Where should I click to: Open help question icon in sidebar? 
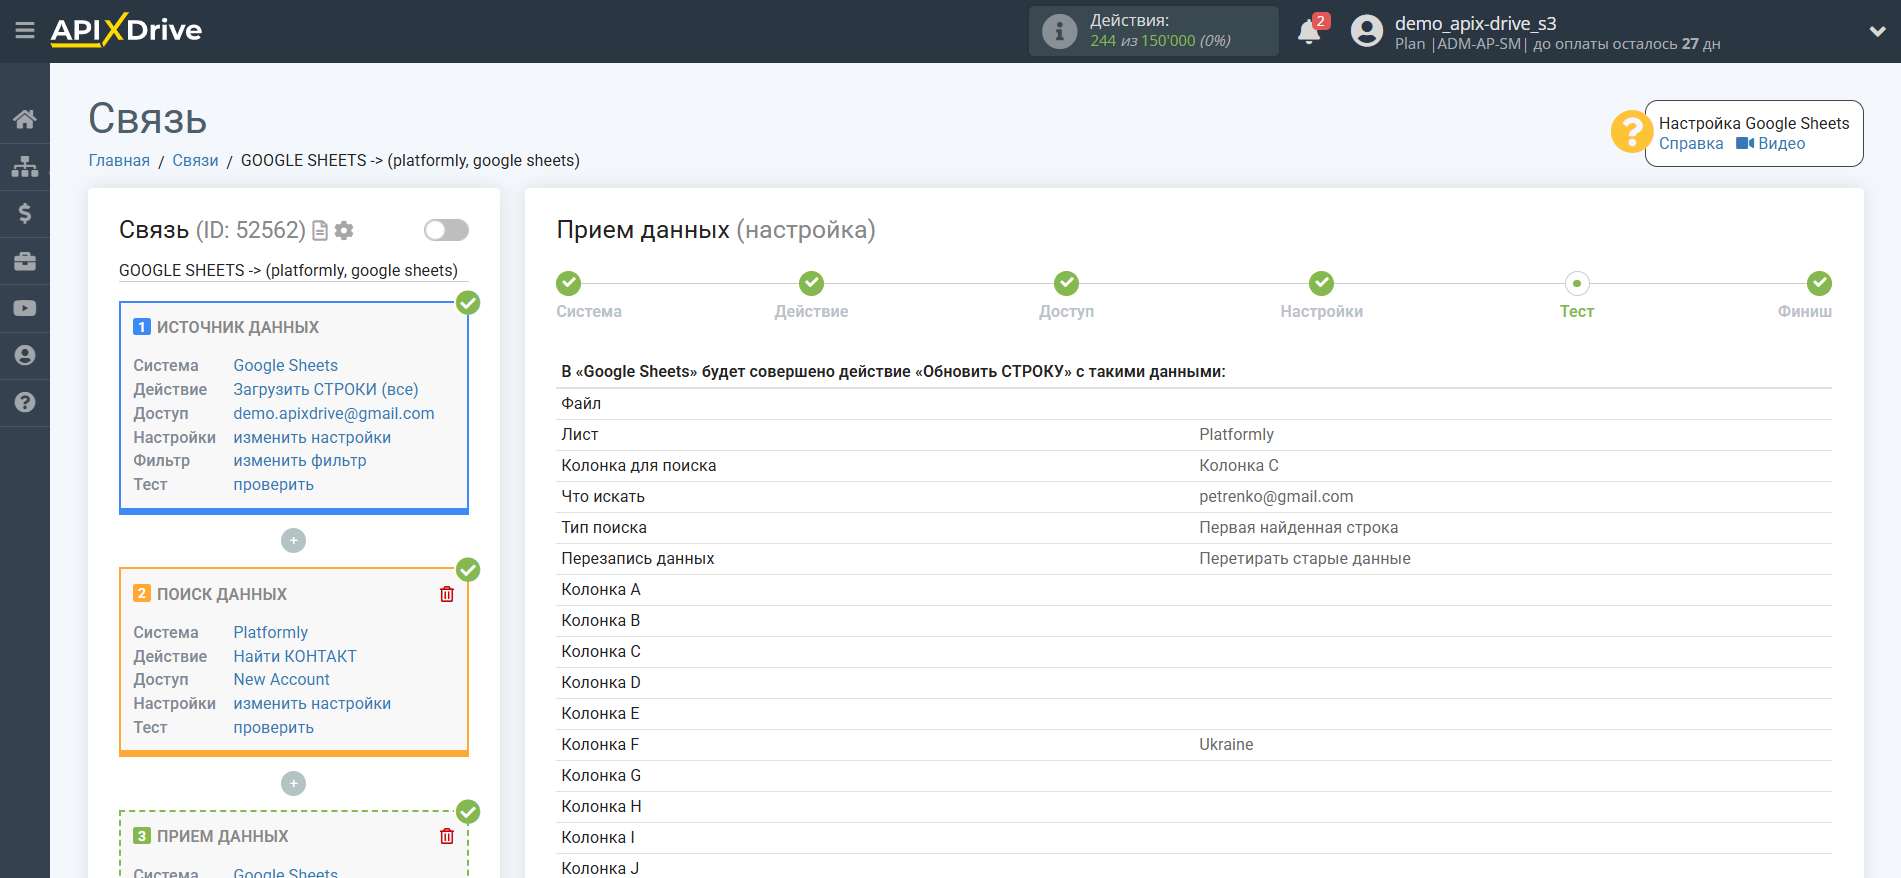(x=25, y=402)
